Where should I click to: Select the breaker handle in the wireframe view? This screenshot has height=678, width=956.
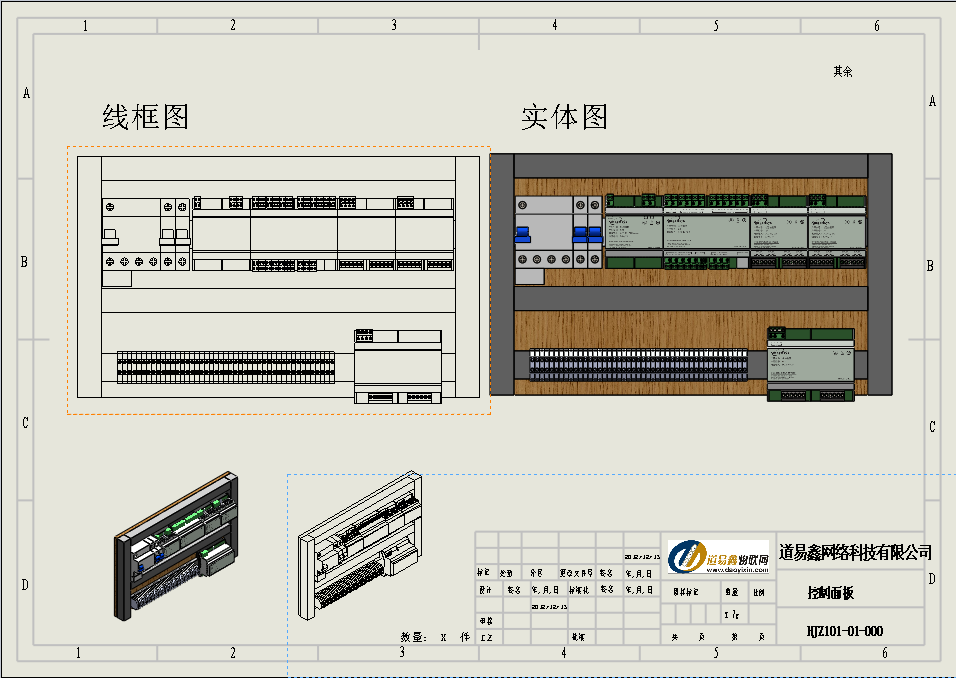tap(110, 237)
